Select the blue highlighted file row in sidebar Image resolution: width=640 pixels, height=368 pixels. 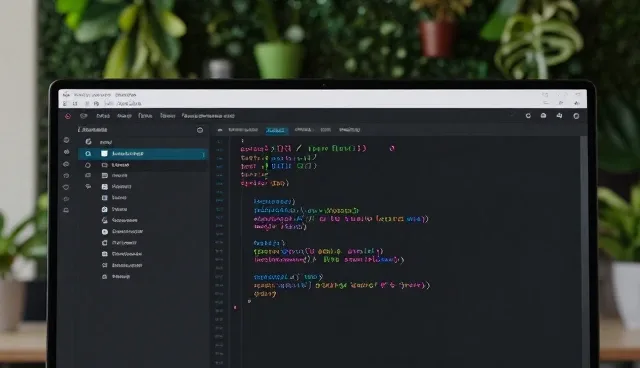tap(143, 154)
